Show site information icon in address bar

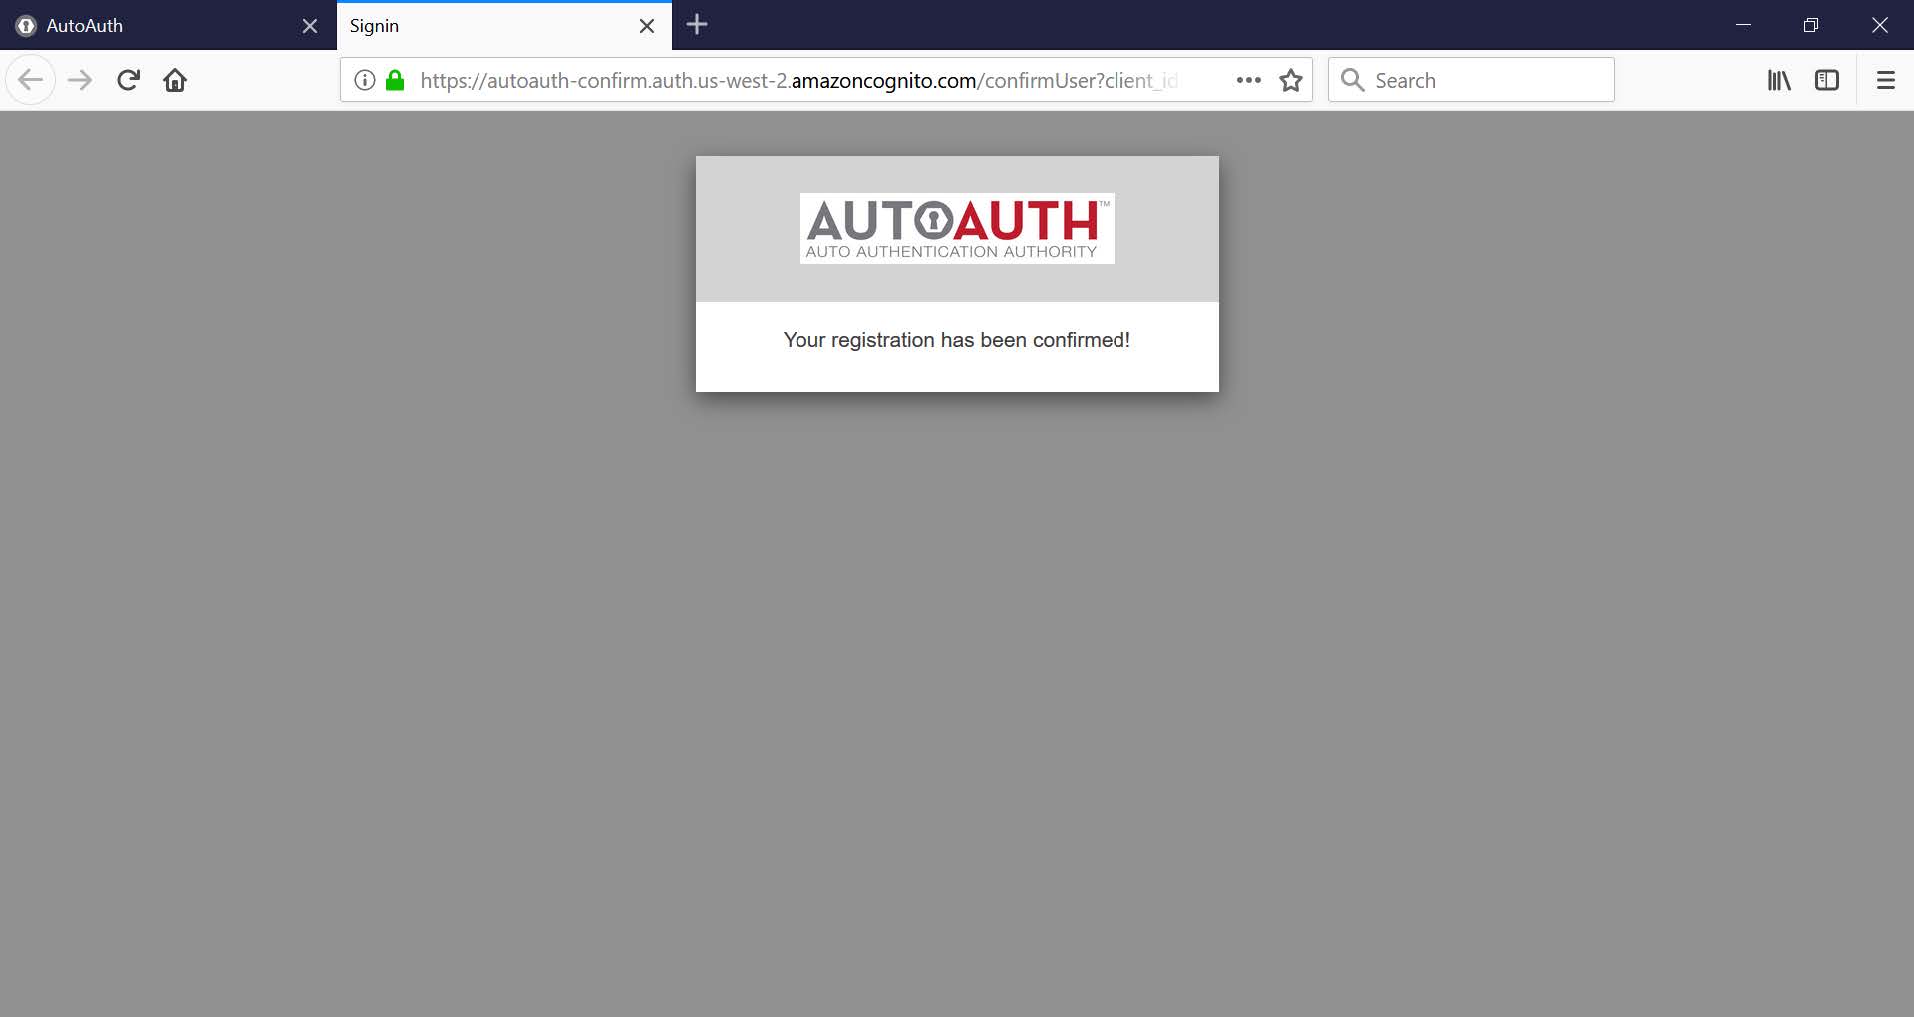(365, 80)
